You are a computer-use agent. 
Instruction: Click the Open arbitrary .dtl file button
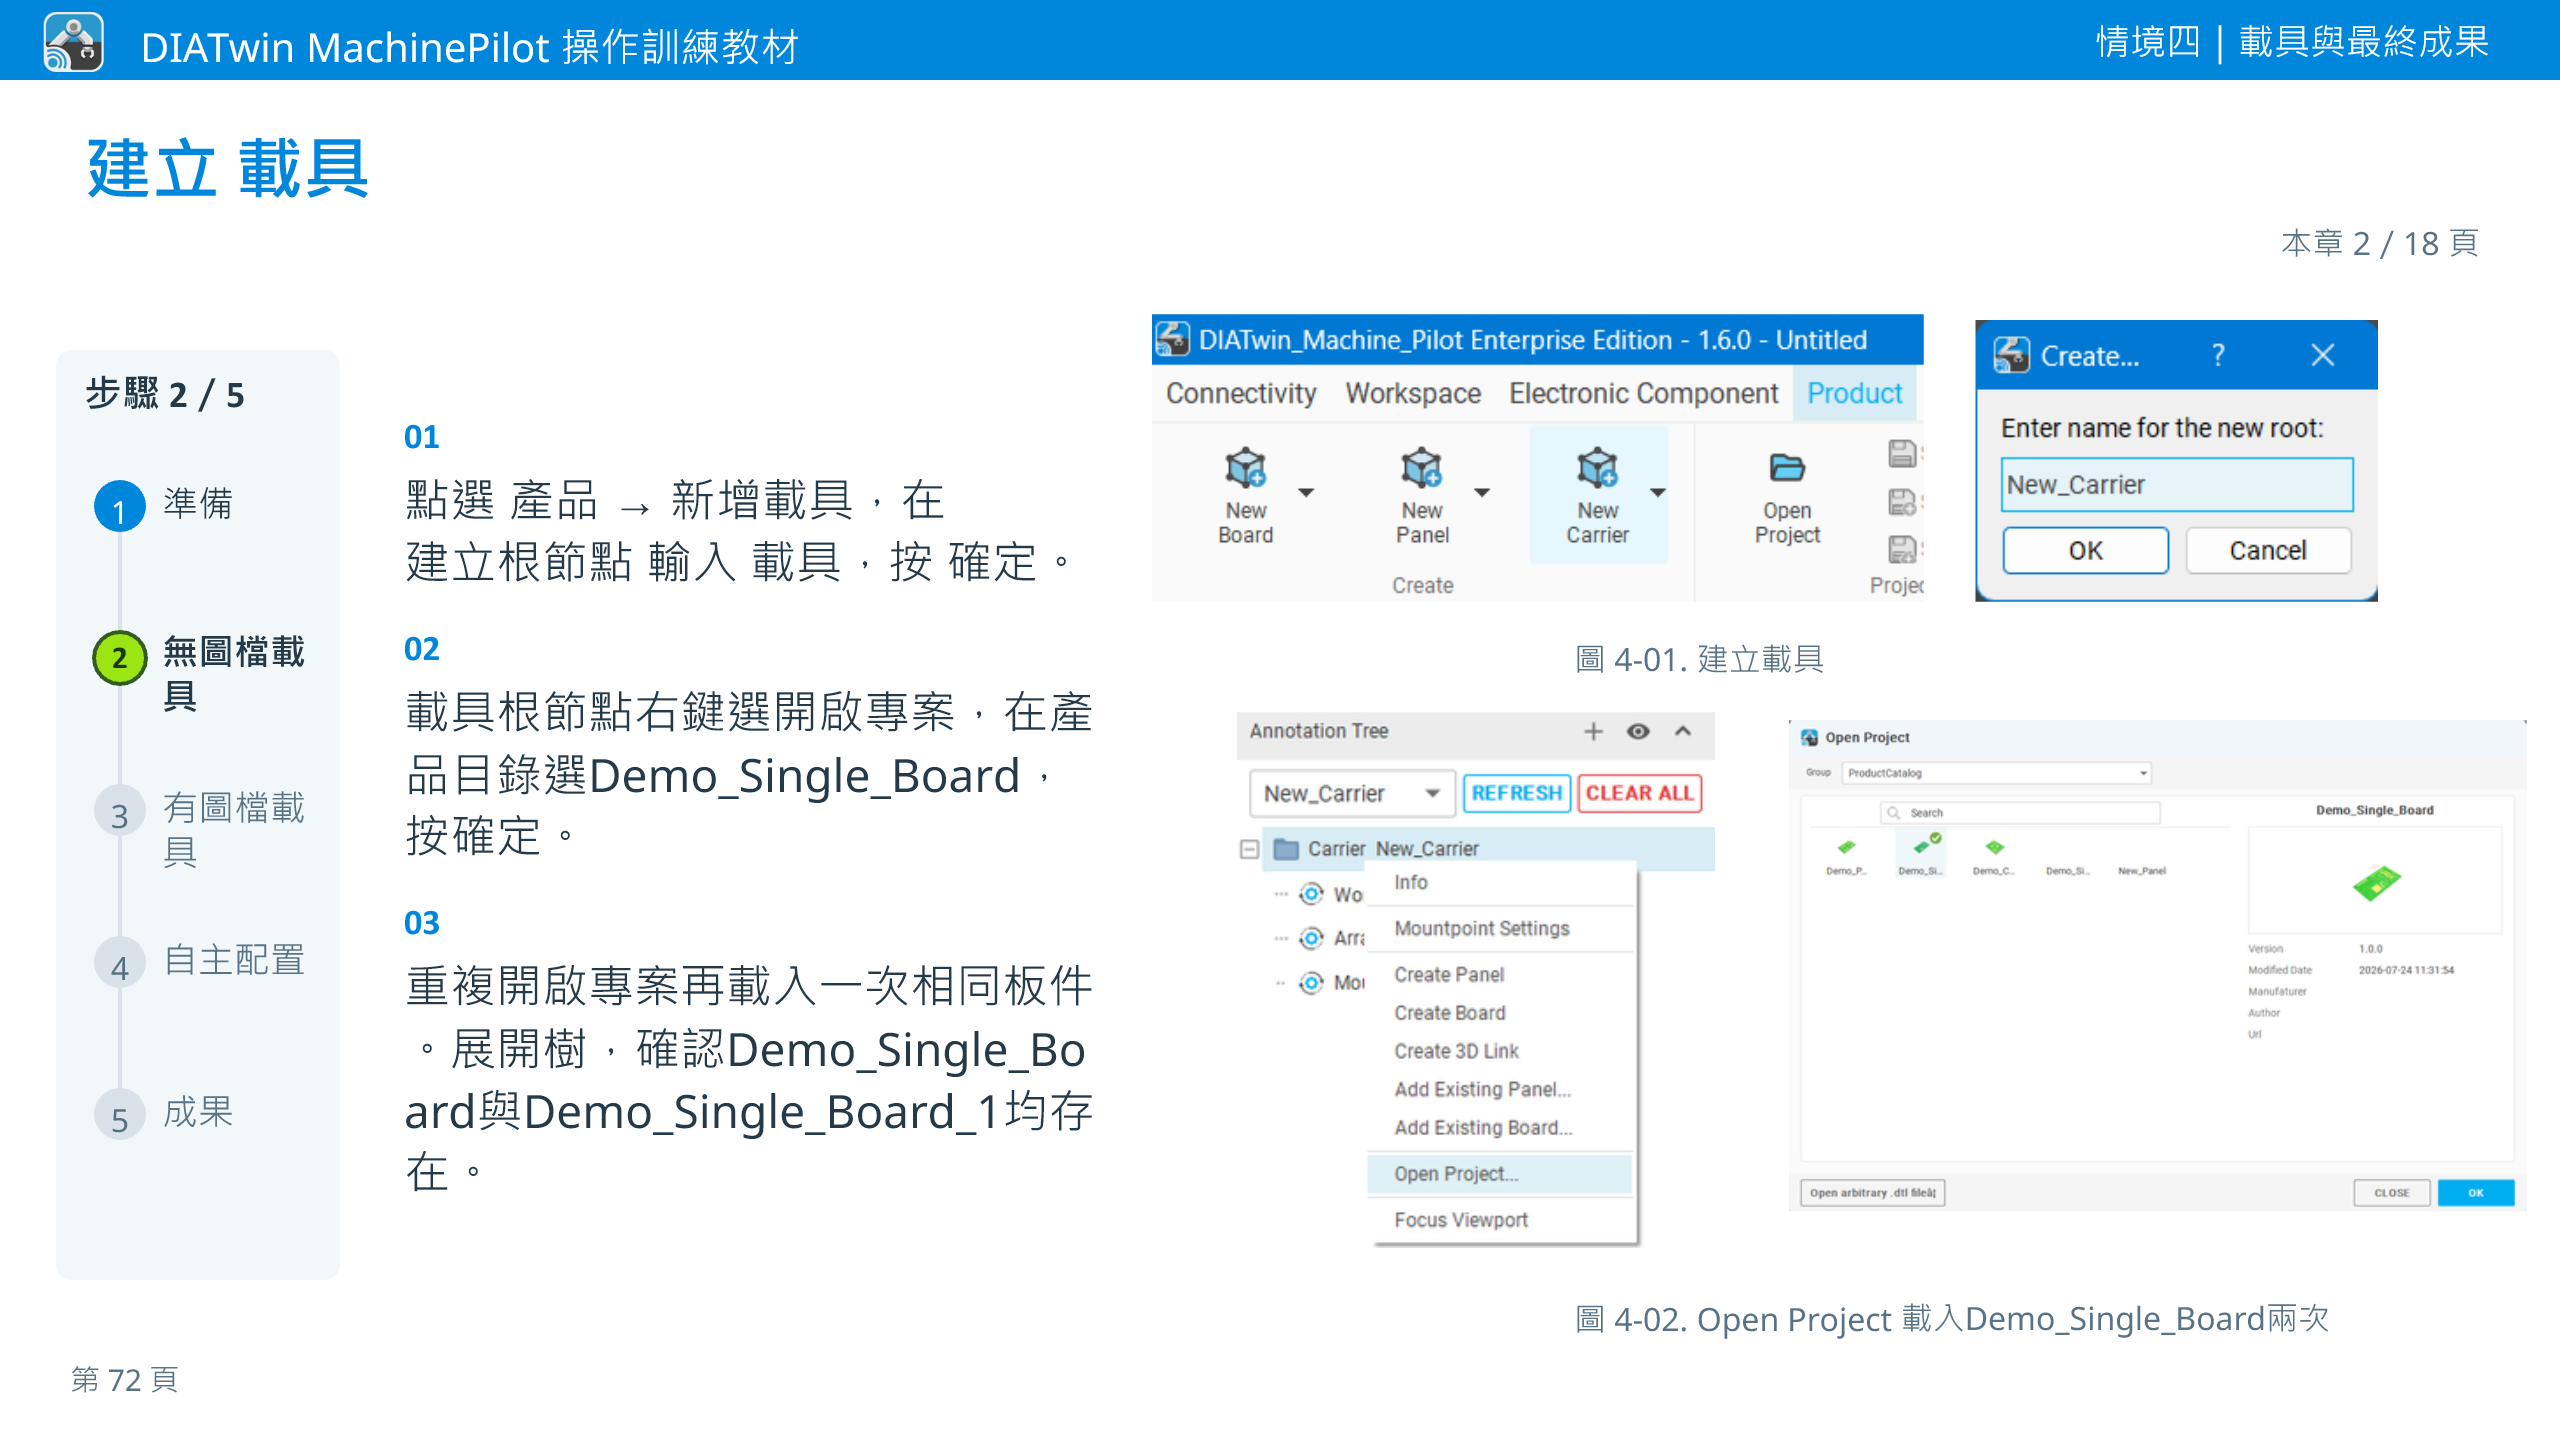click(1872, 1192)
